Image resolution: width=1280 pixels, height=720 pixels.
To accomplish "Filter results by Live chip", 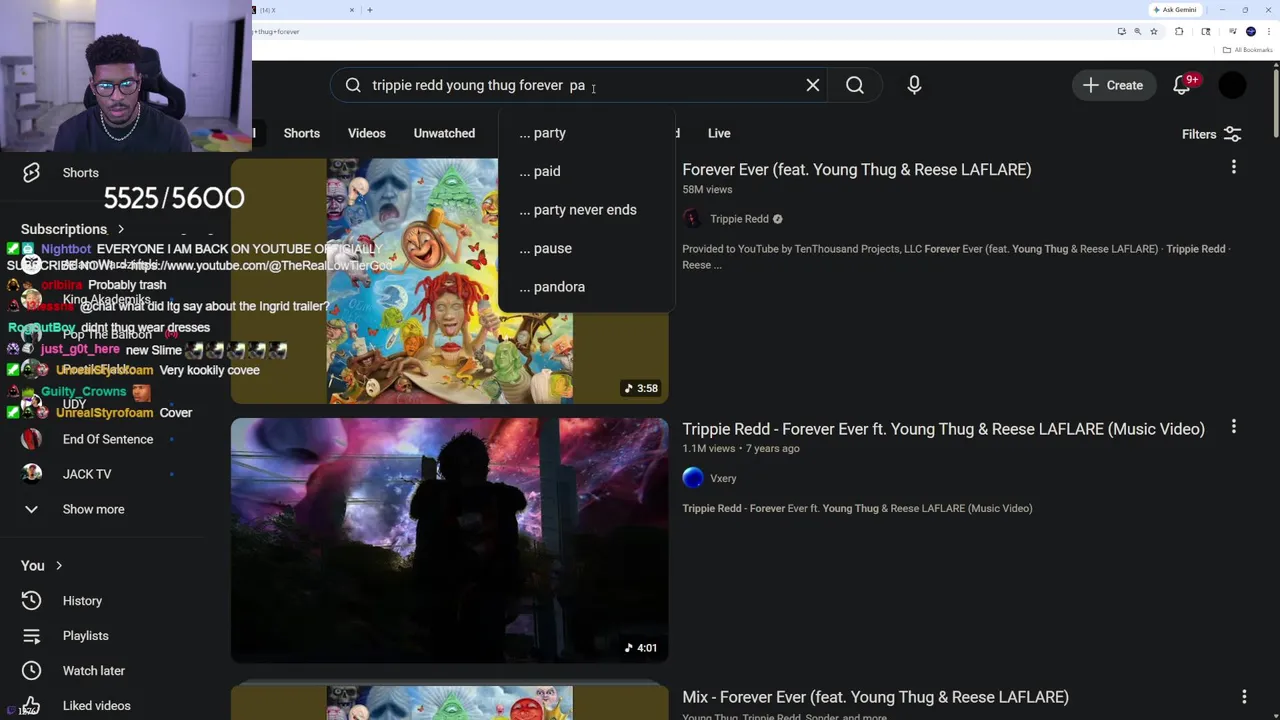I will [719, 133].
